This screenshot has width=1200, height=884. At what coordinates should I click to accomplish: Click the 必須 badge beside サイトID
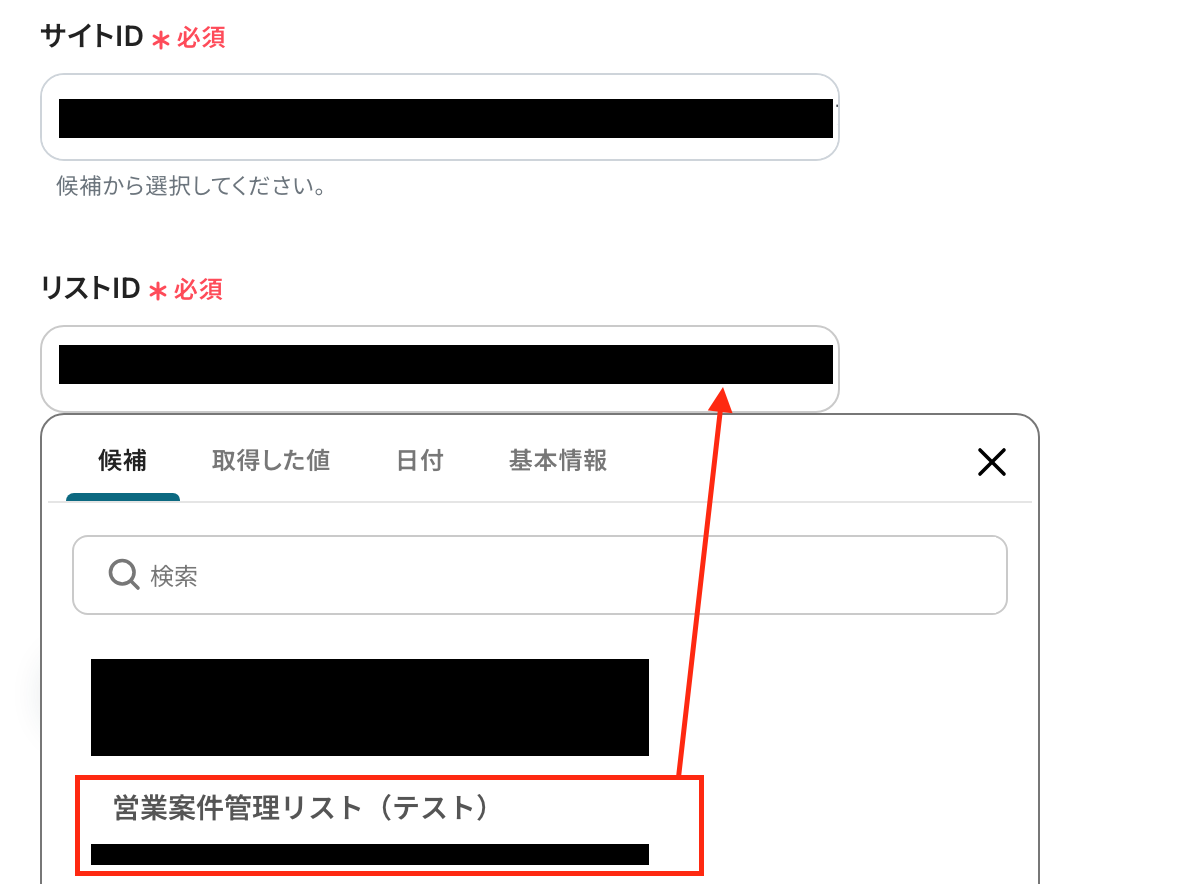201,38
